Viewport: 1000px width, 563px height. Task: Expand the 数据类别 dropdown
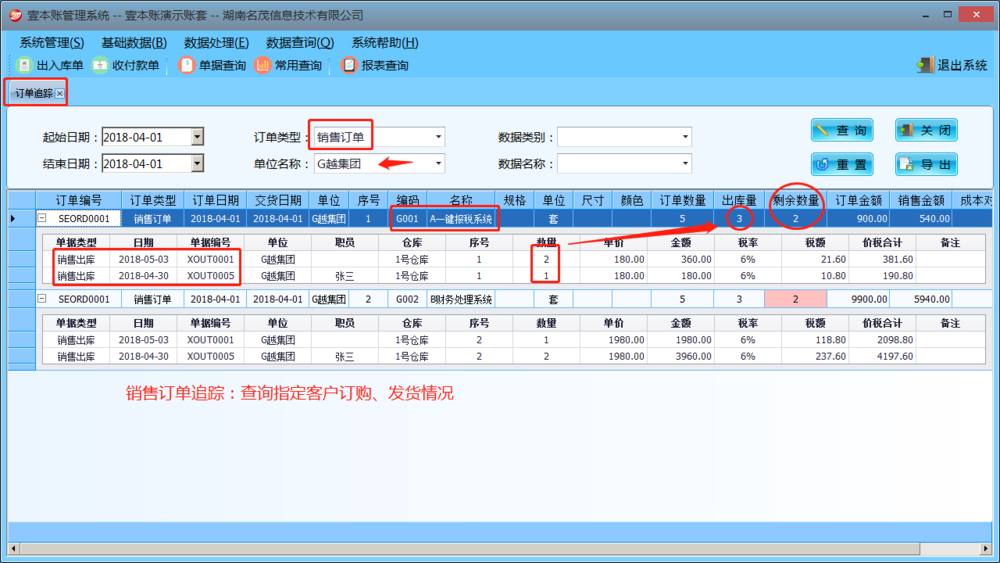click(686, 136)
